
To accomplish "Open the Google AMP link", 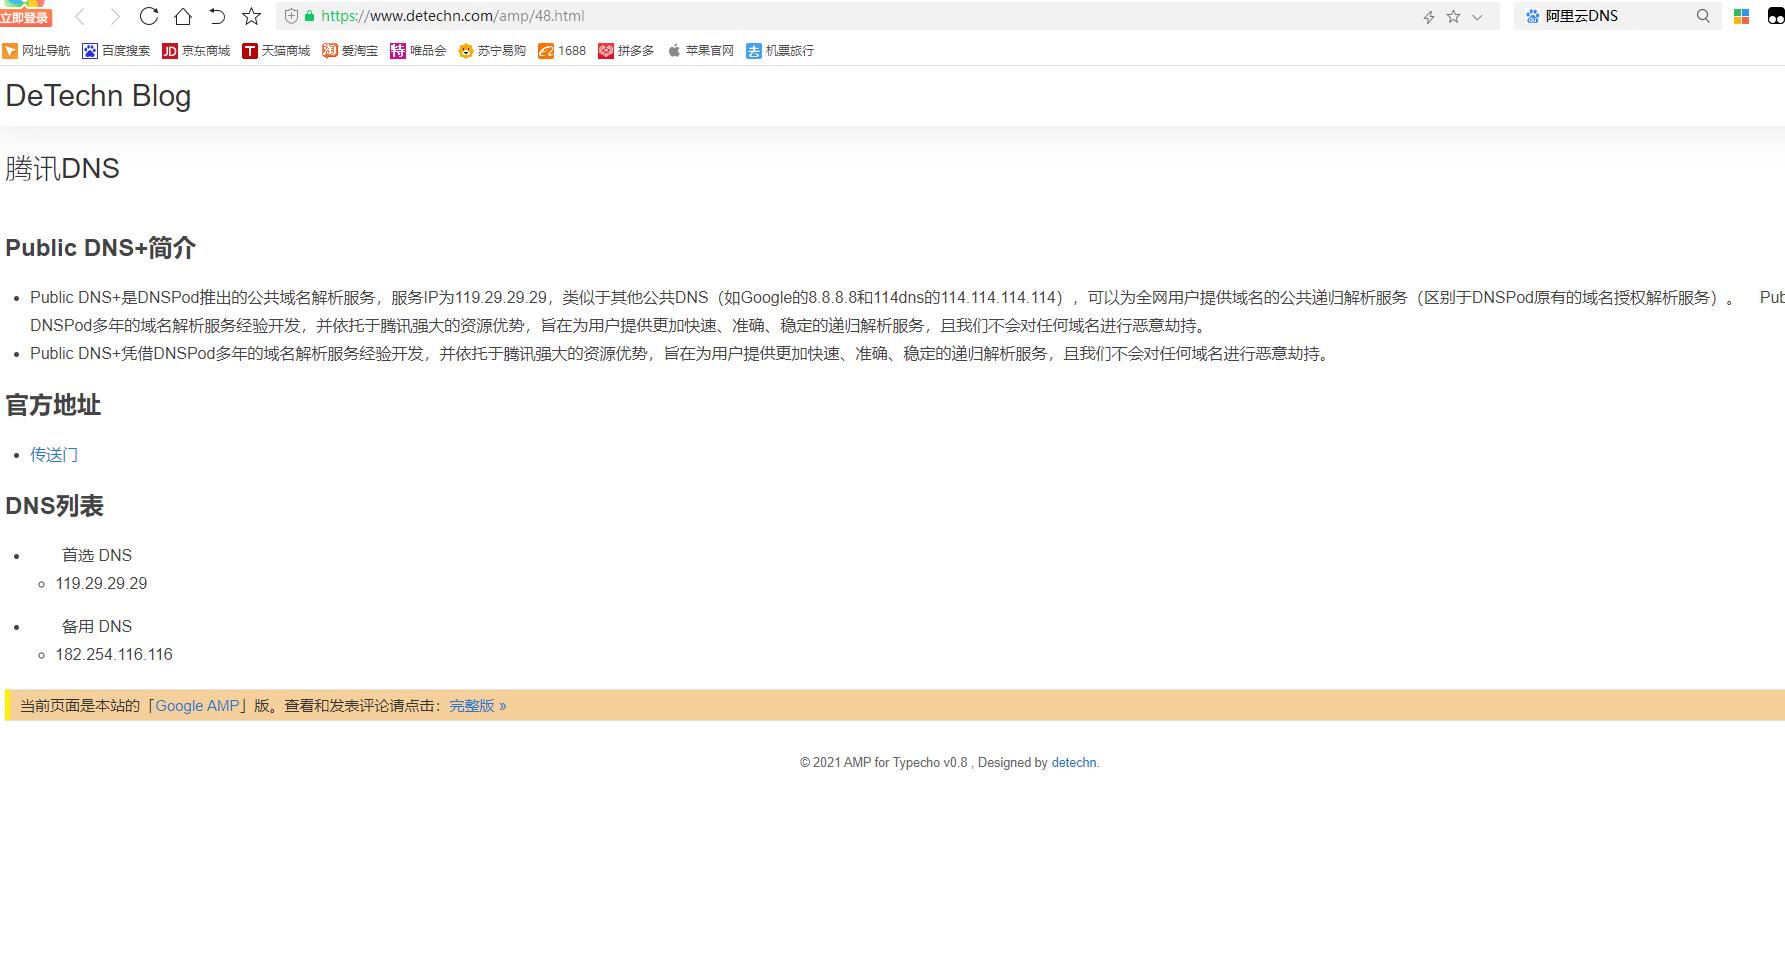I will (197, 706).
